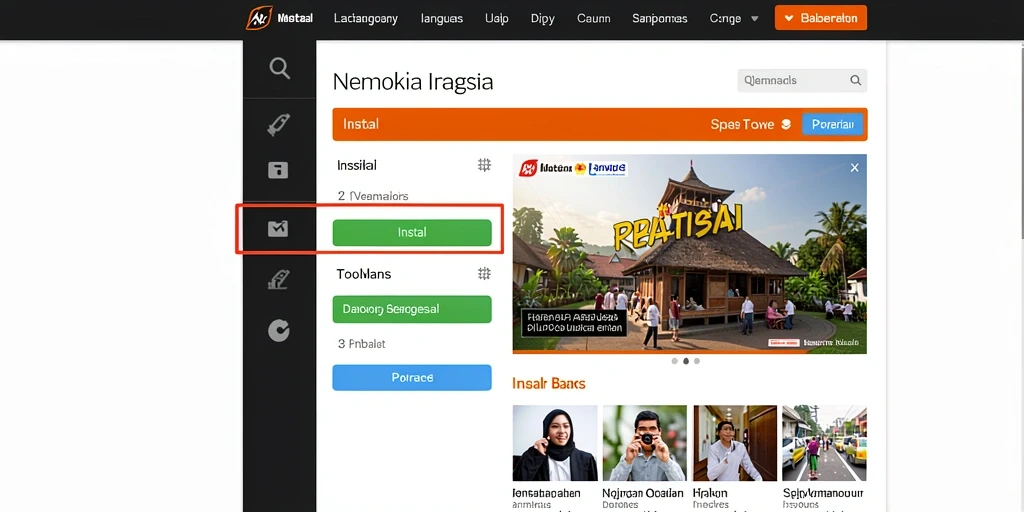
Task: Click the Njigran Ooatian caption
Action: point(642,493)
